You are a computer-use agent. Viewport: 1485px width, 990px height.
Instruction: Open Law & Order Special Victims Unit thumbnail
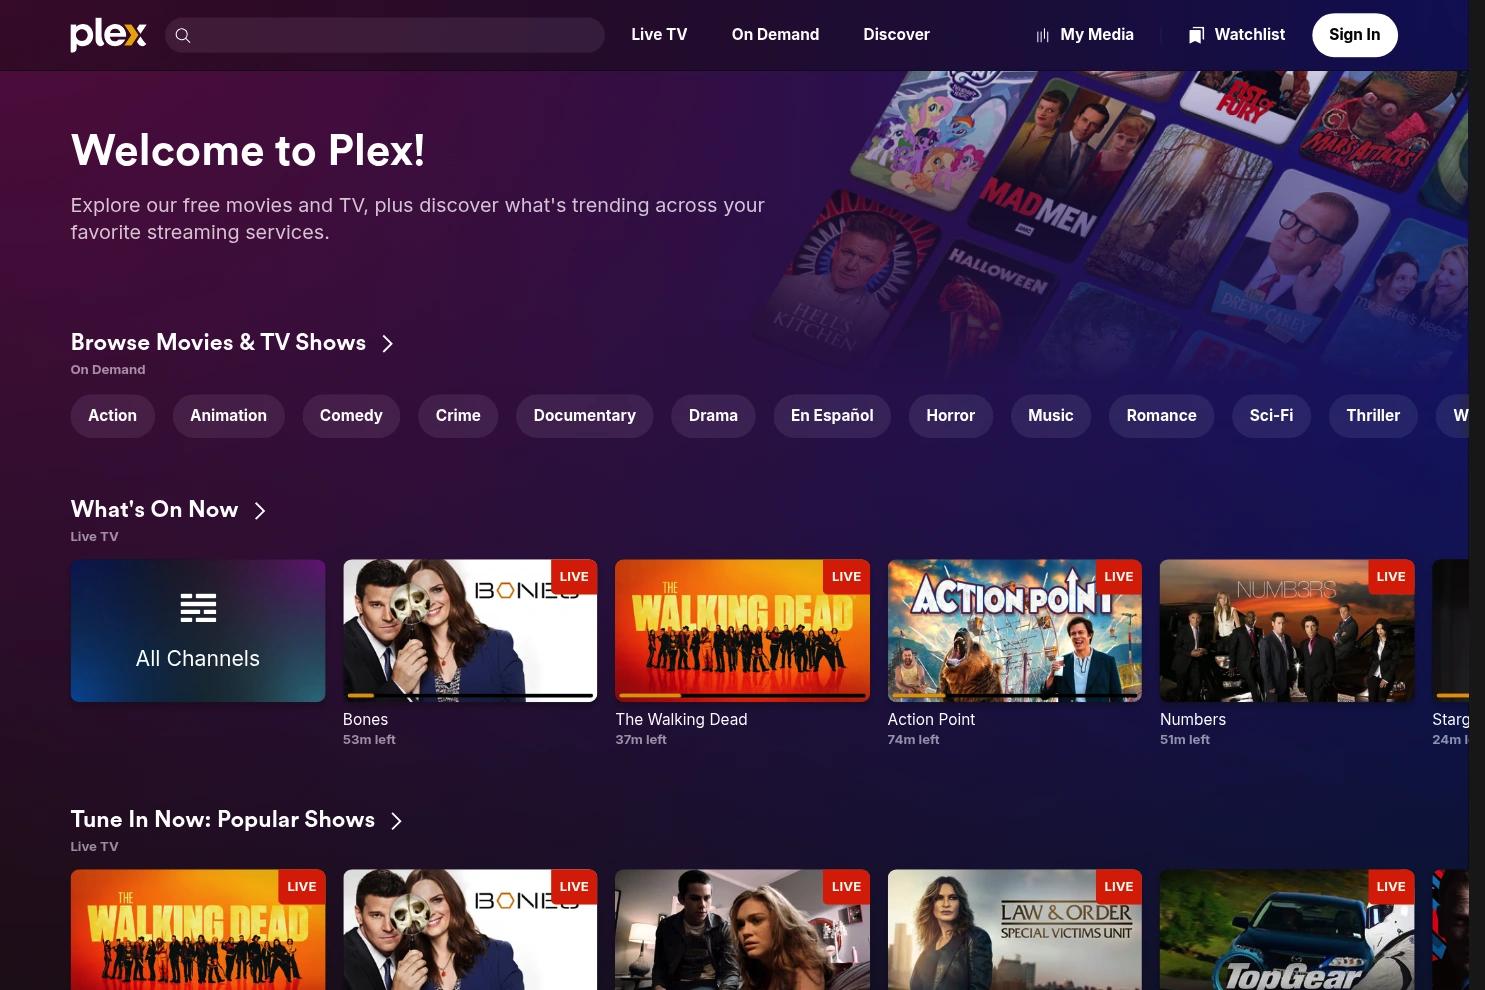[1015, 930]
